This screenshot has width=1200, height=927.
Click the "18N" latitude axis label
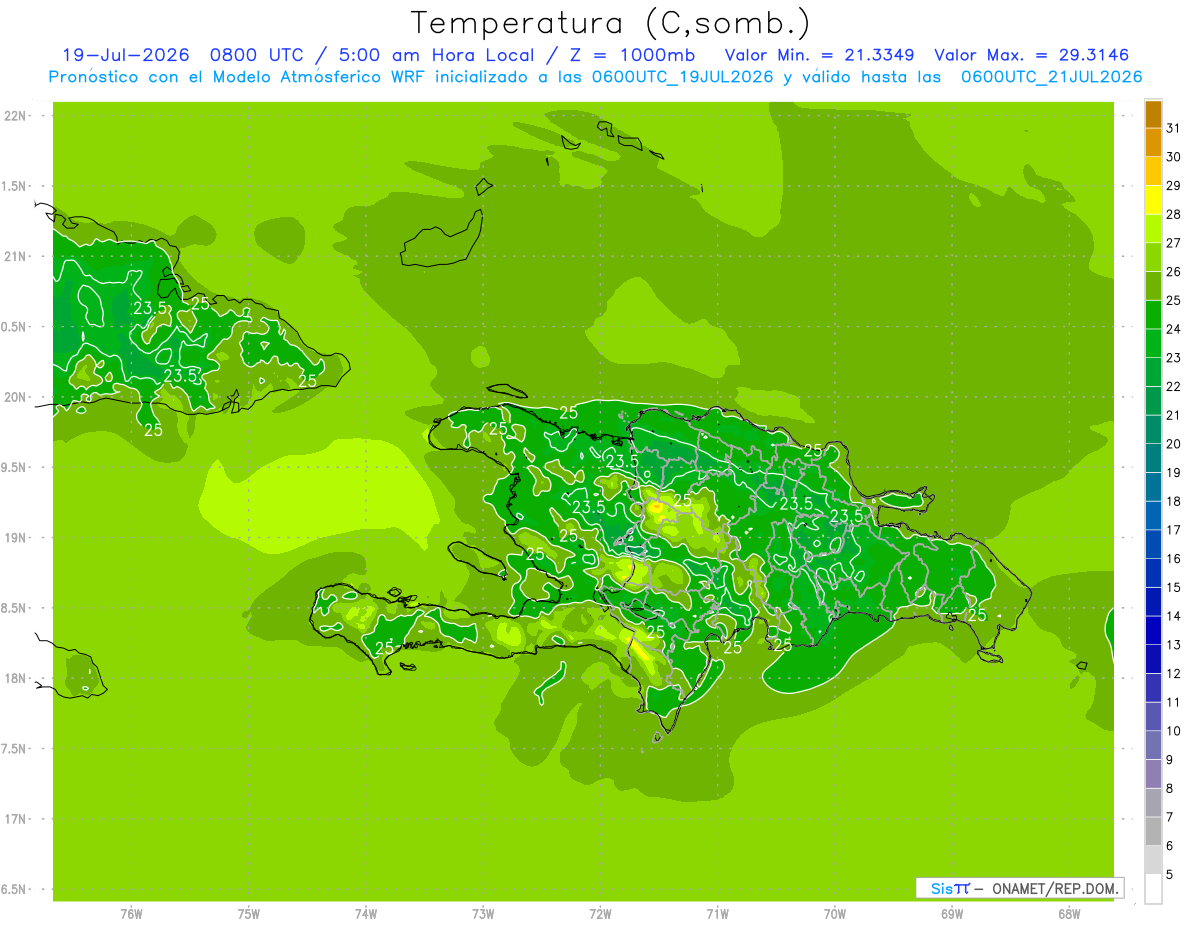[15, 678]
